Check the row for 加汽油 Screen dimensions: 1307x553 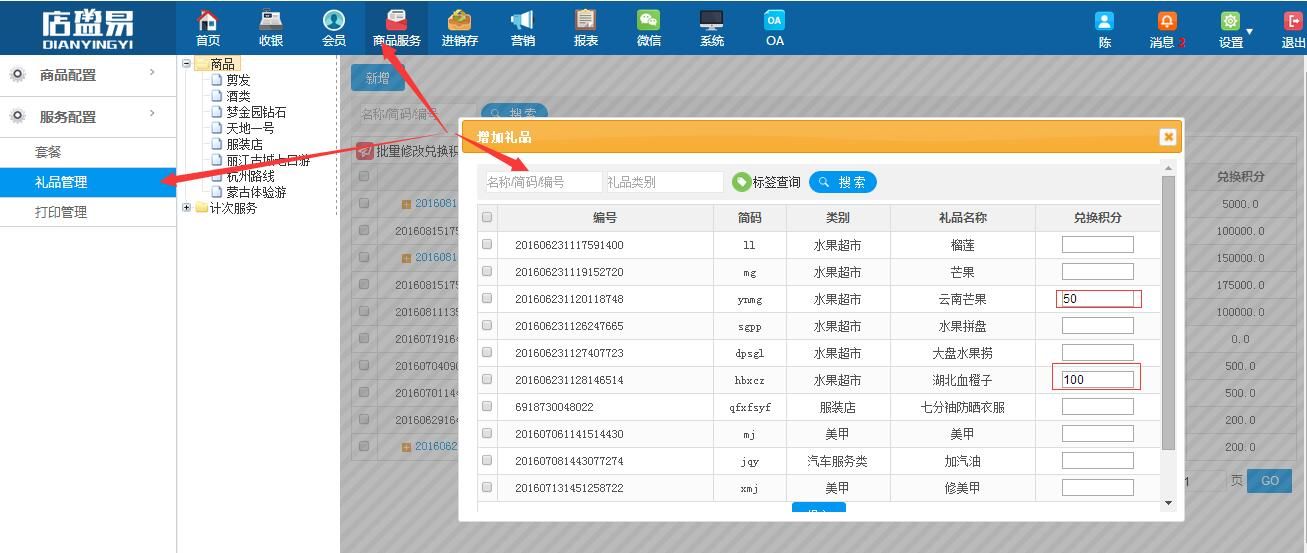point(487,460)
